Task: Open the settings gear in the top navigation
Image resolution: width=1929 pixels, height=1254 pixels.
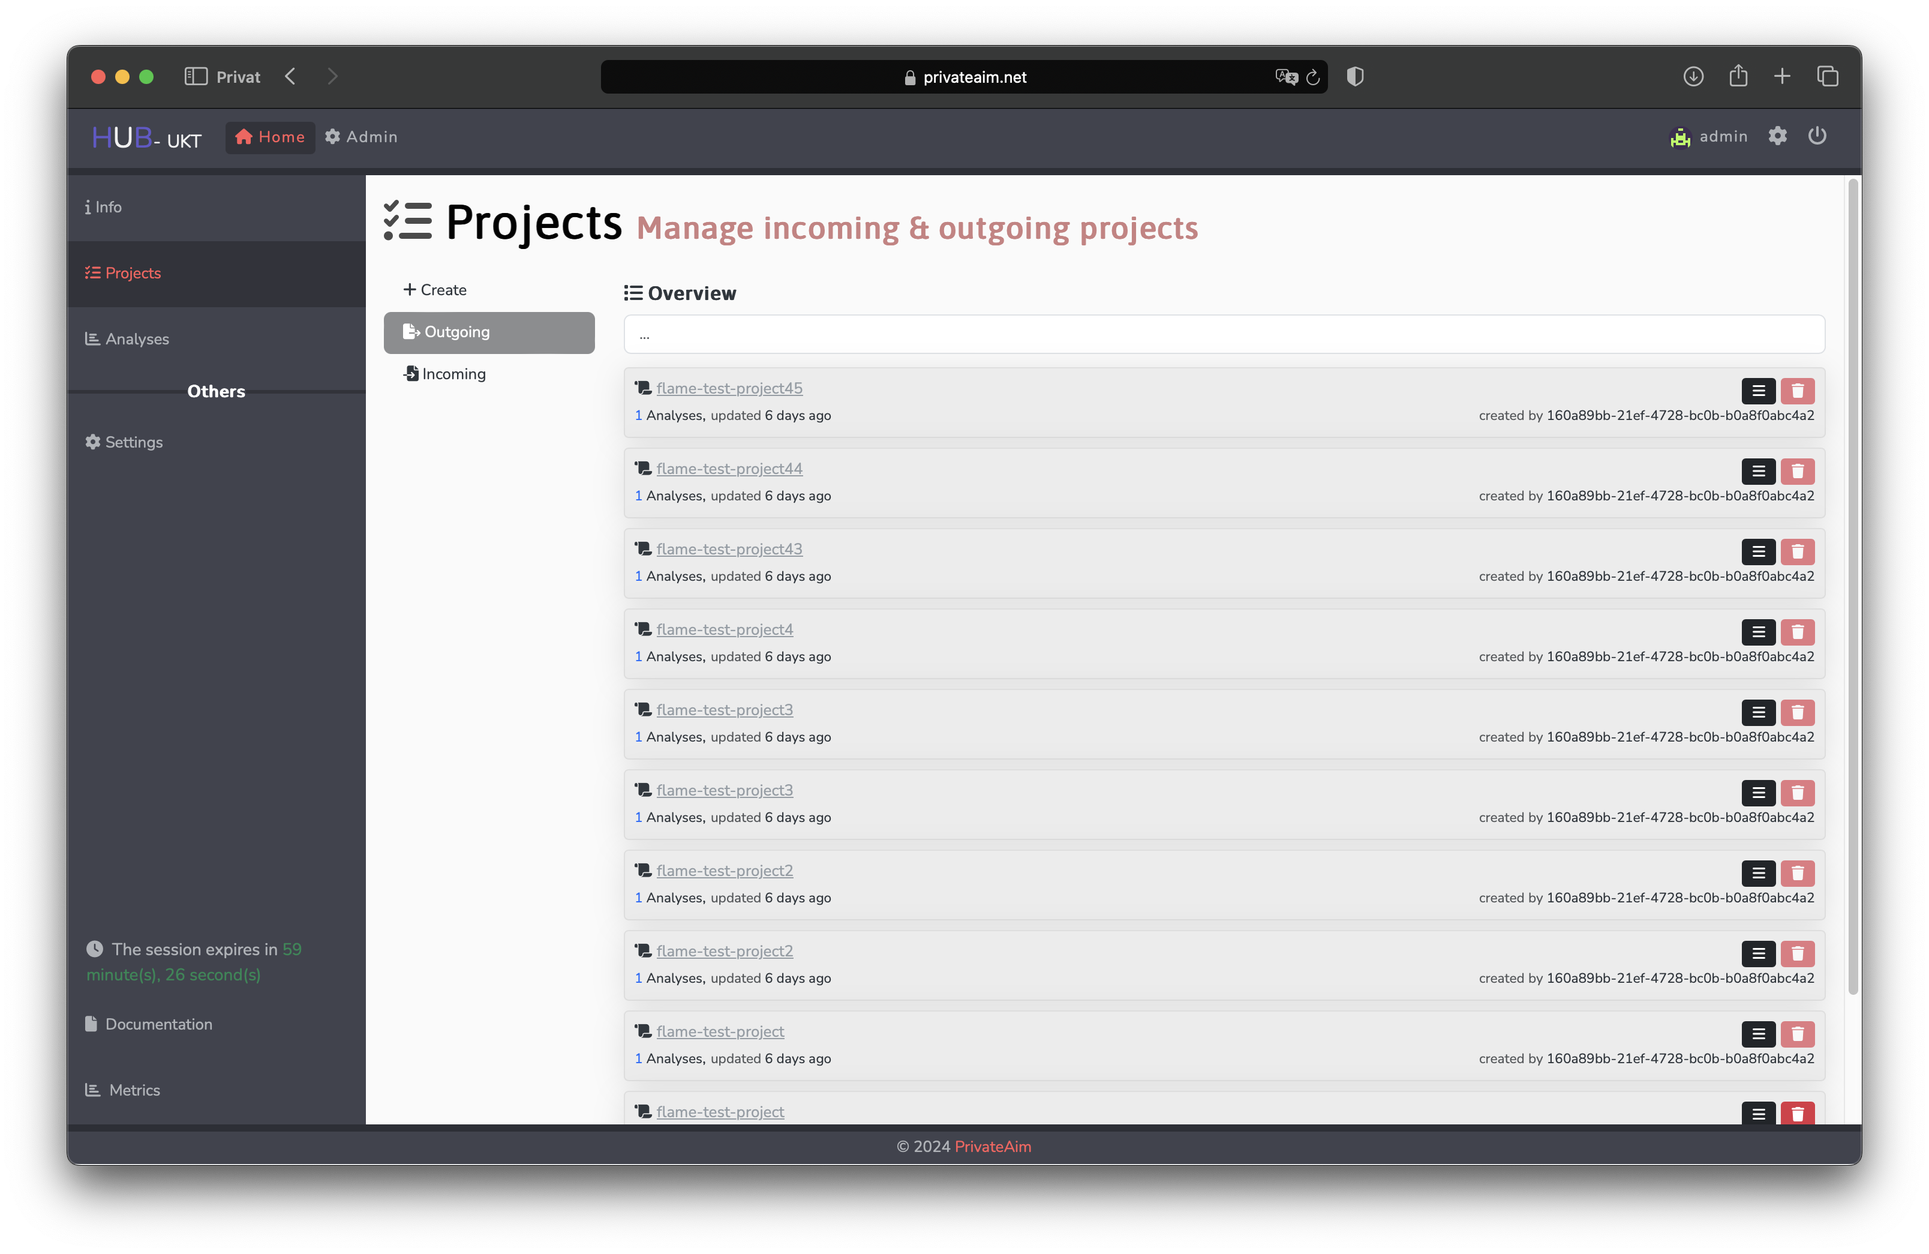Action: point(1778,136)
